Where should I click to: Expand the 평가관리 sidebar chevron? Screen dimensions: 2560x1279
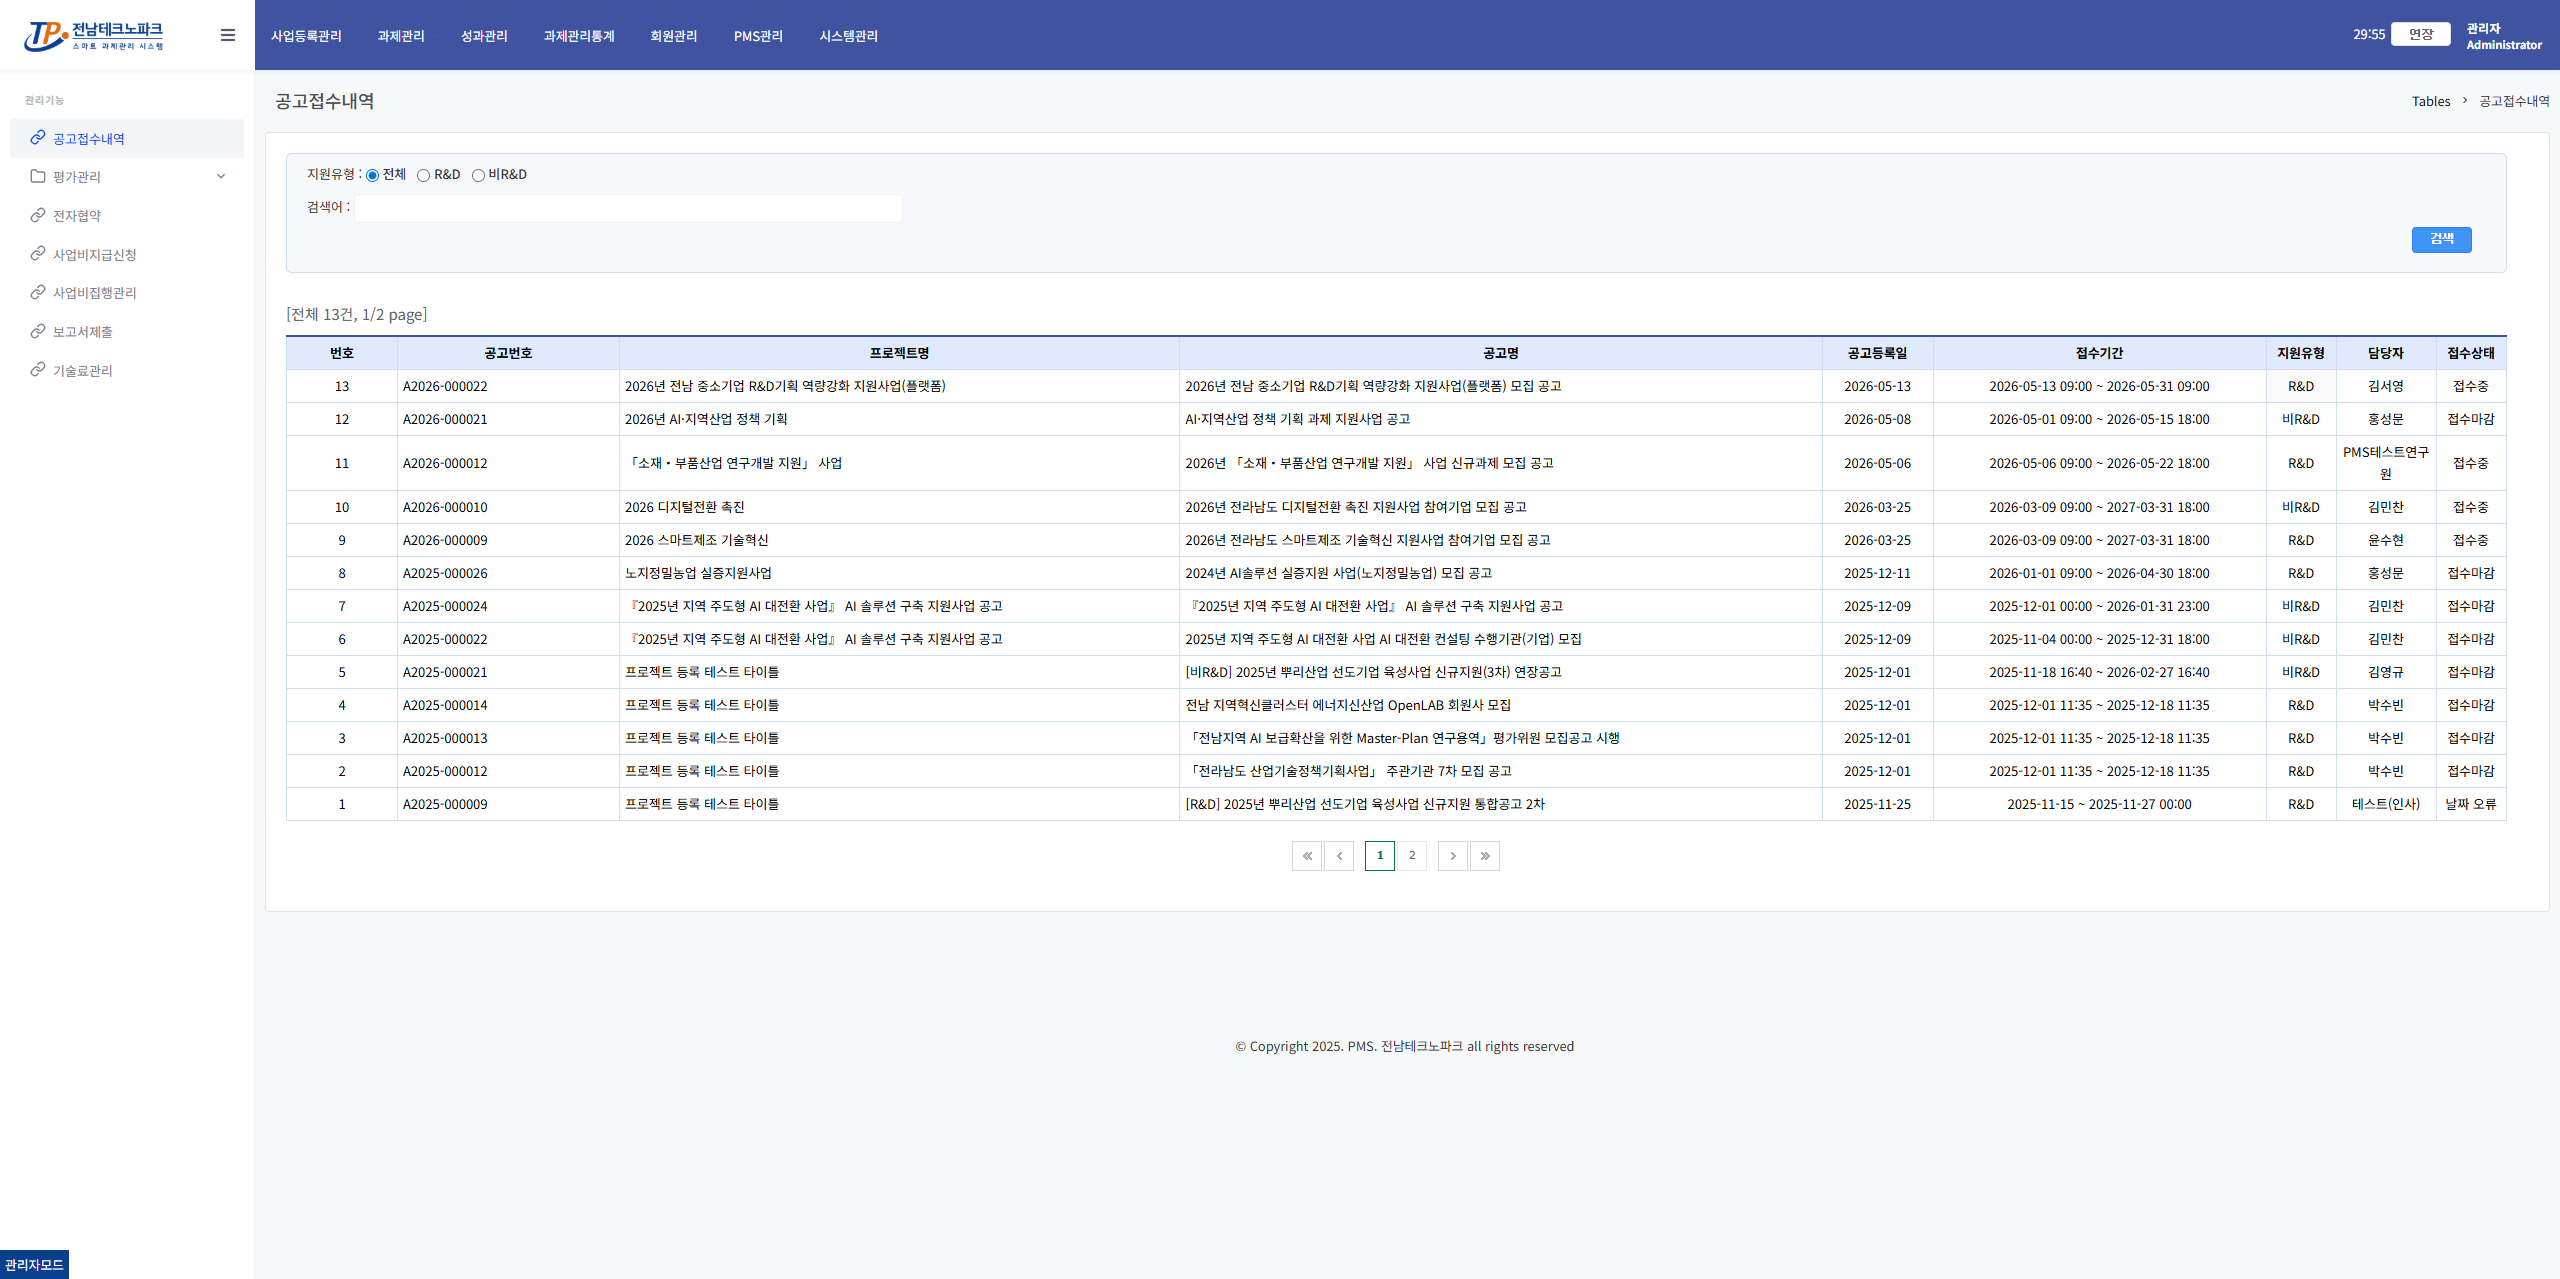[221, 177]
